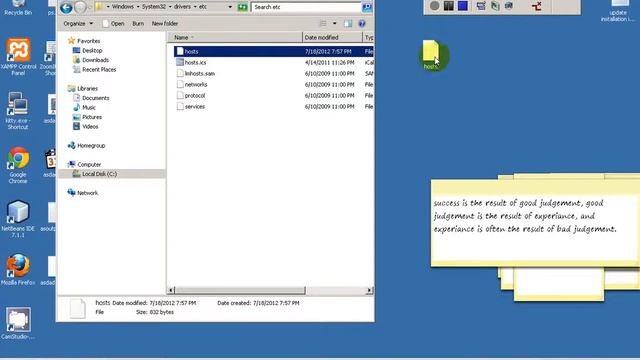The image size is (640, 360).
Task: Click the file icon in details pane
Action: pos(77,308)
